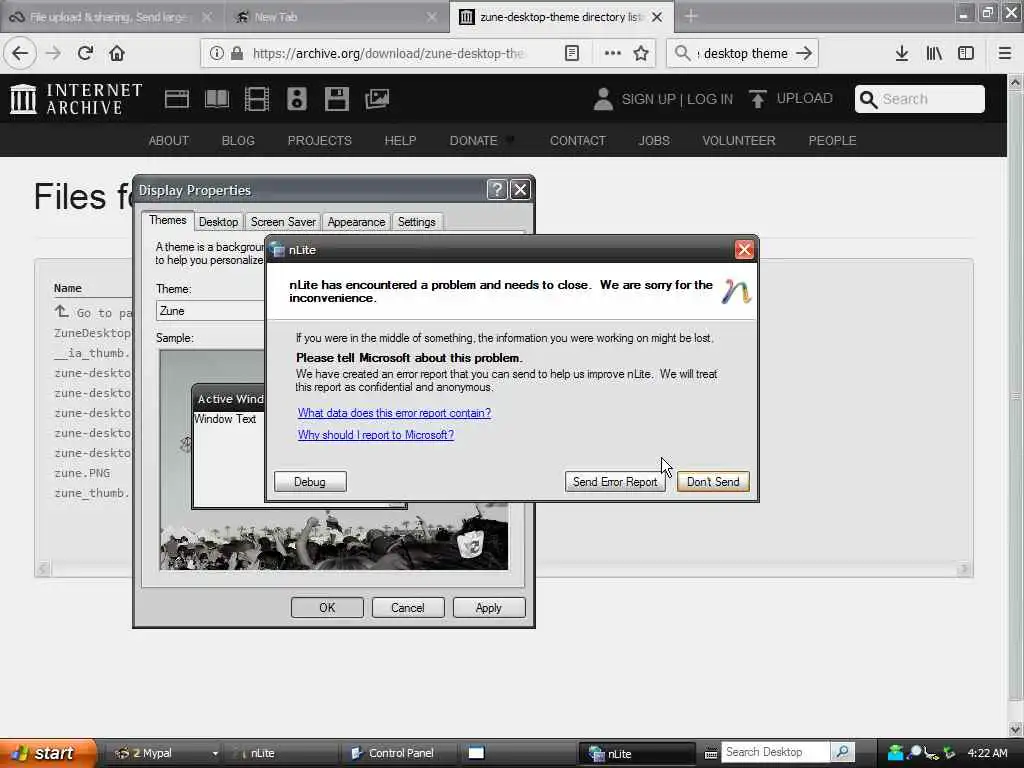Click the taskbar clock showing 4:22 AM
Image resolution: width=1024 pixels, height=768 pixels.
tap(987, 753)
